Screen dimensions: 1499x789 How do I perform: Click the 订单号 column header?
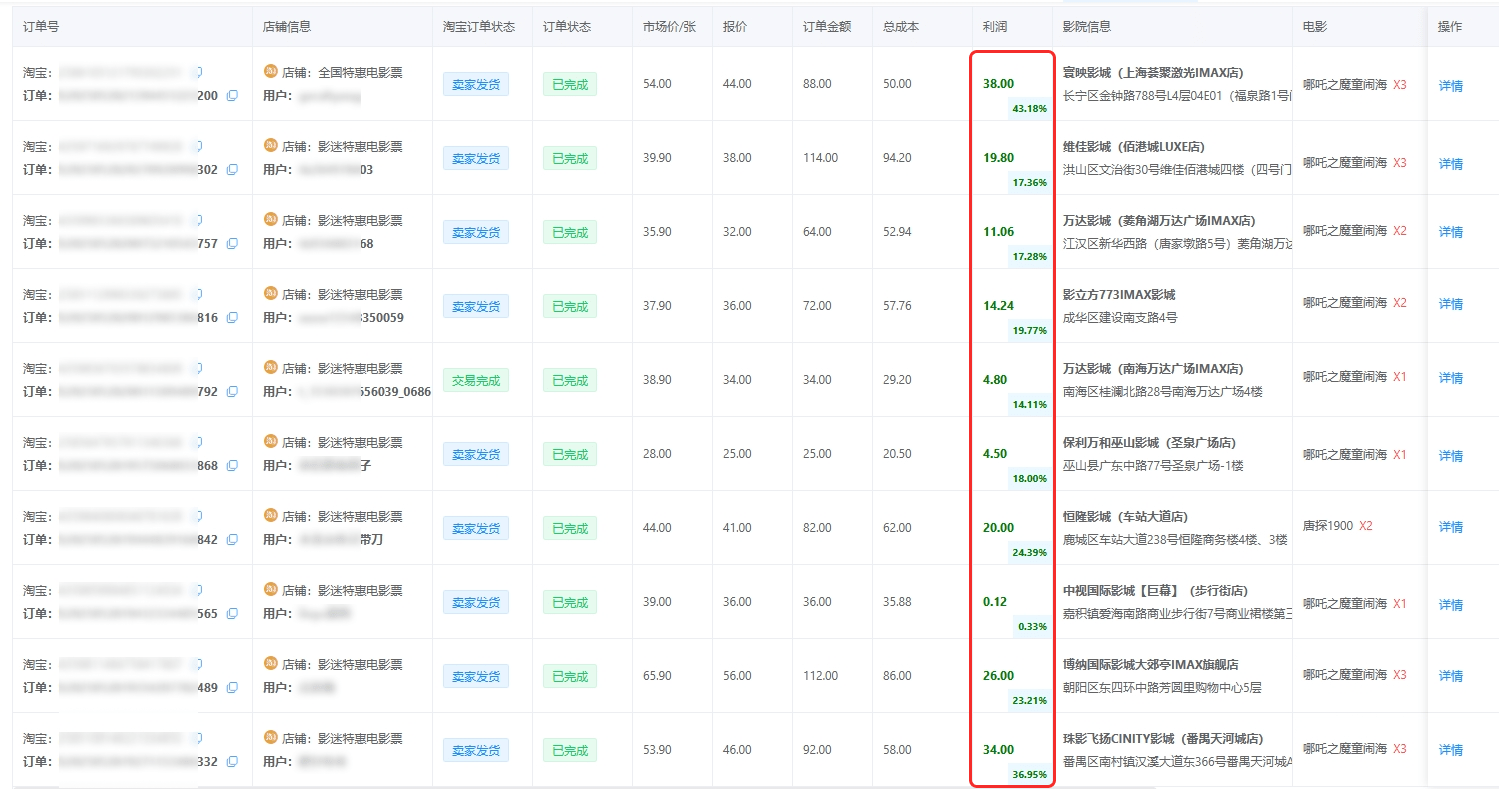tap(41, 27)
